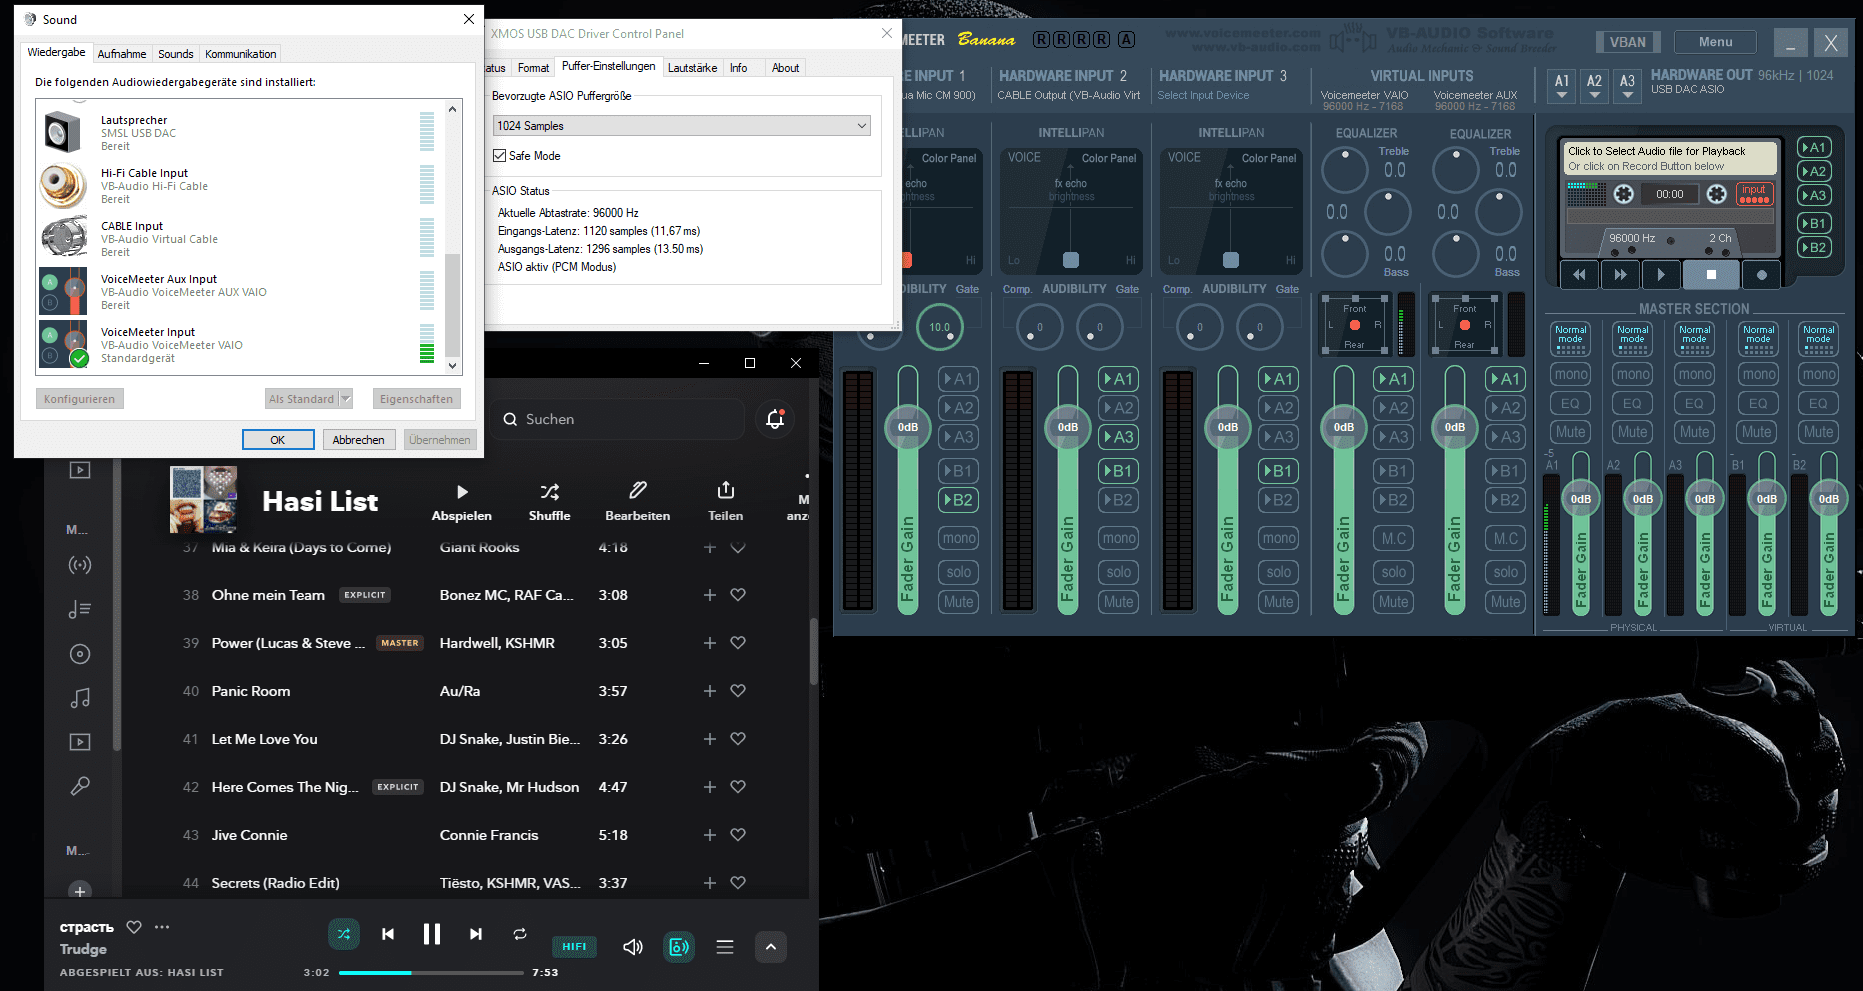
Task: Click the Voicemeeter cassette rewind button
Action: [x=1580, y=274]
